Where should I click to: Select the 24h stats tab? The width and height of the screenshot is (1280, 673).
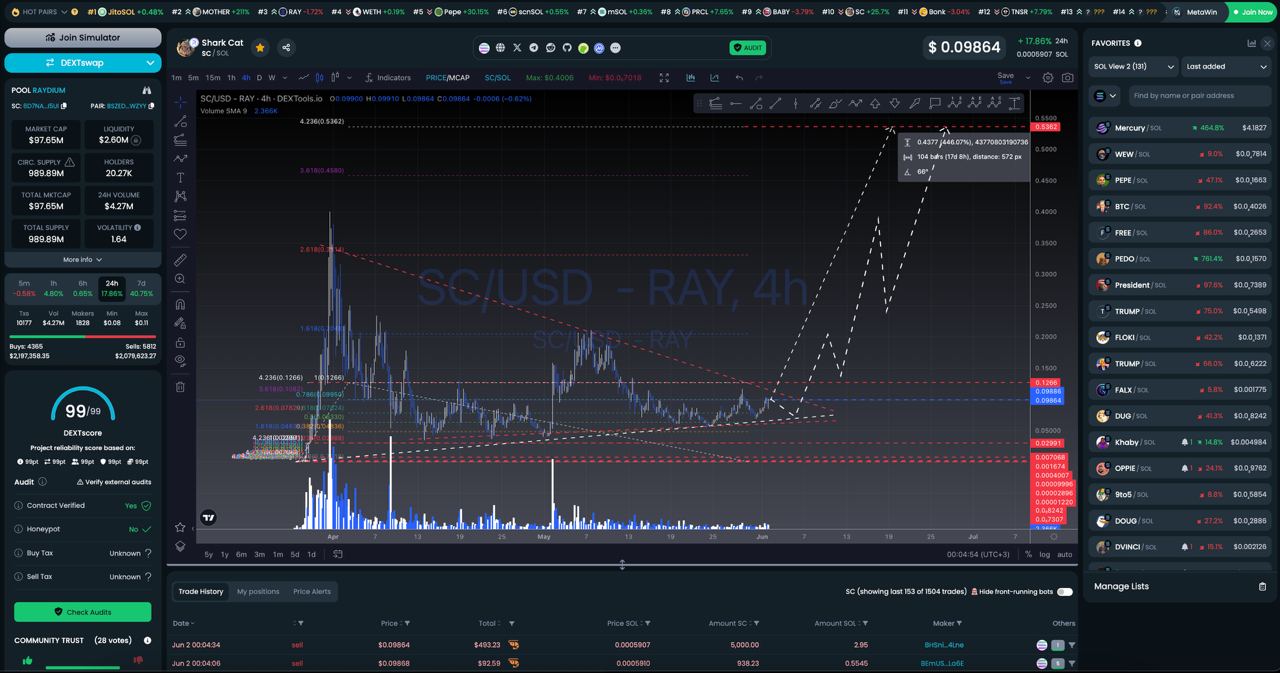112,288
